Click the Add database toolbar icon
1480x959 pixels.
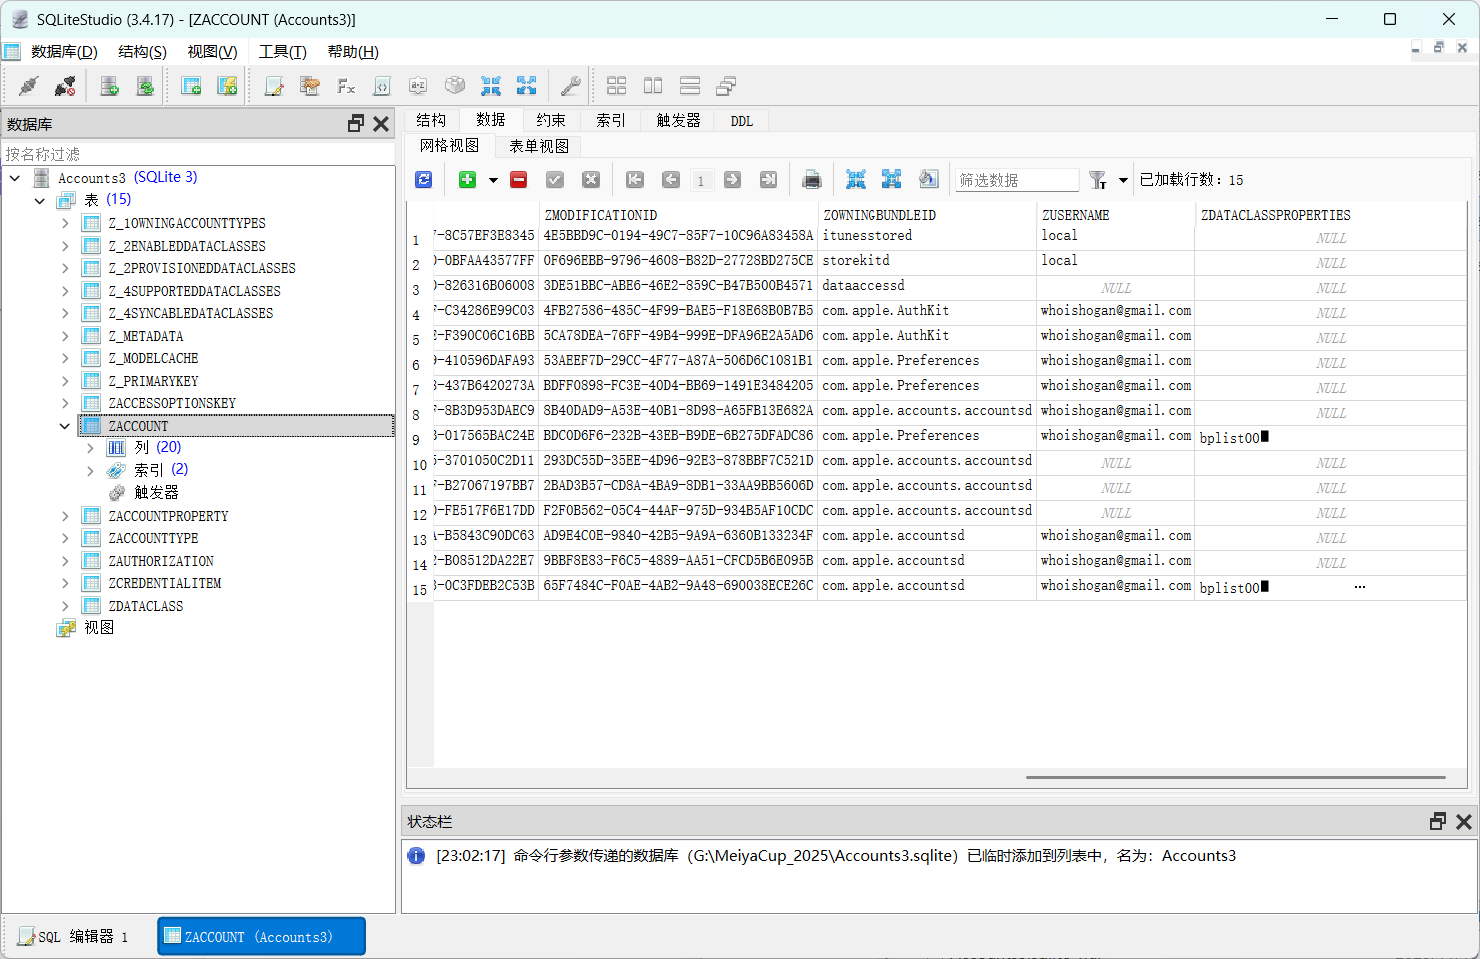(x=109, y=86)
